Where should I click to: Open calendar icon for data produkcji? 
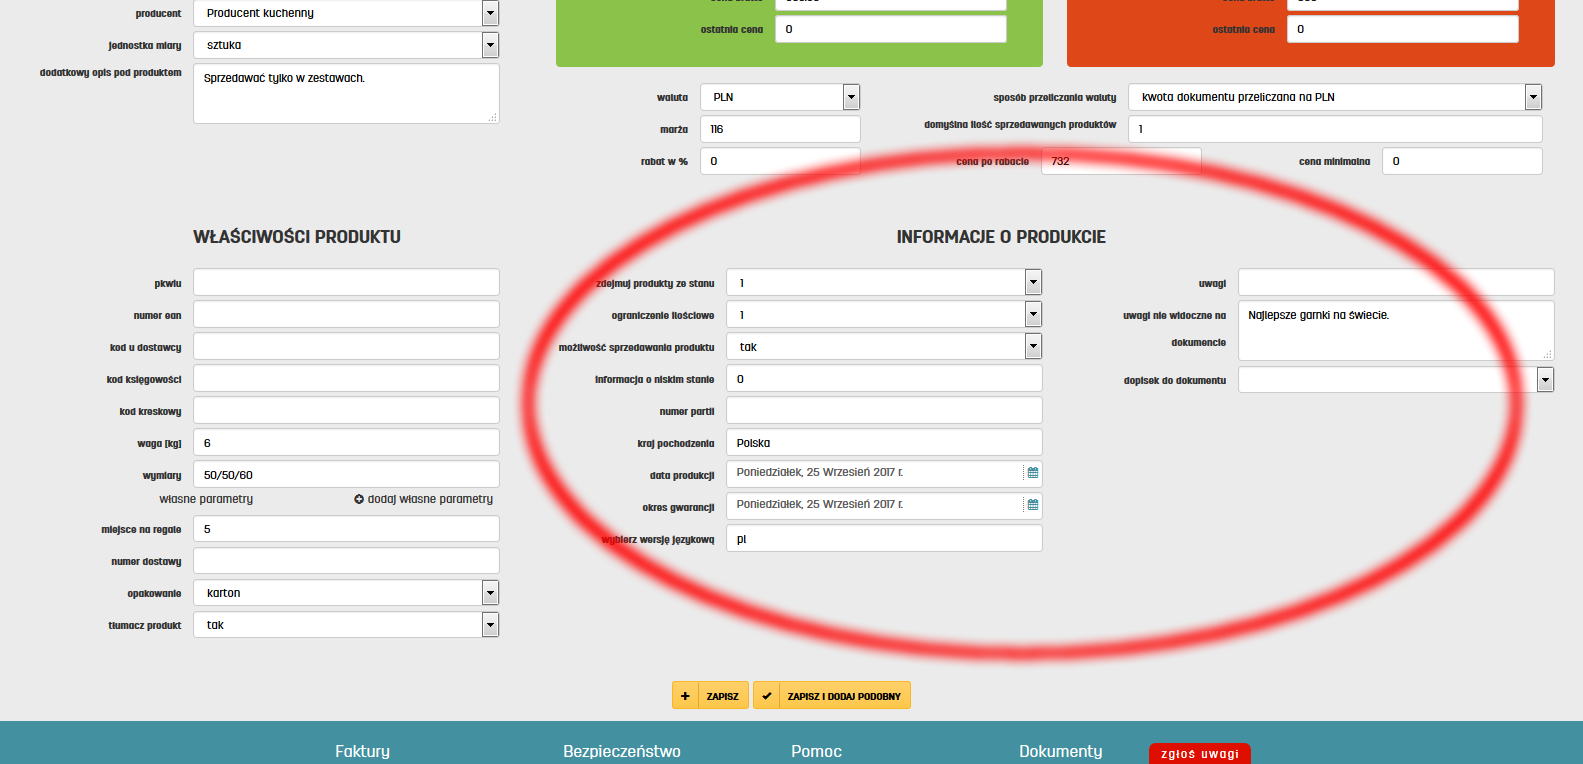pyautogui.click(x=1033, y=473)
